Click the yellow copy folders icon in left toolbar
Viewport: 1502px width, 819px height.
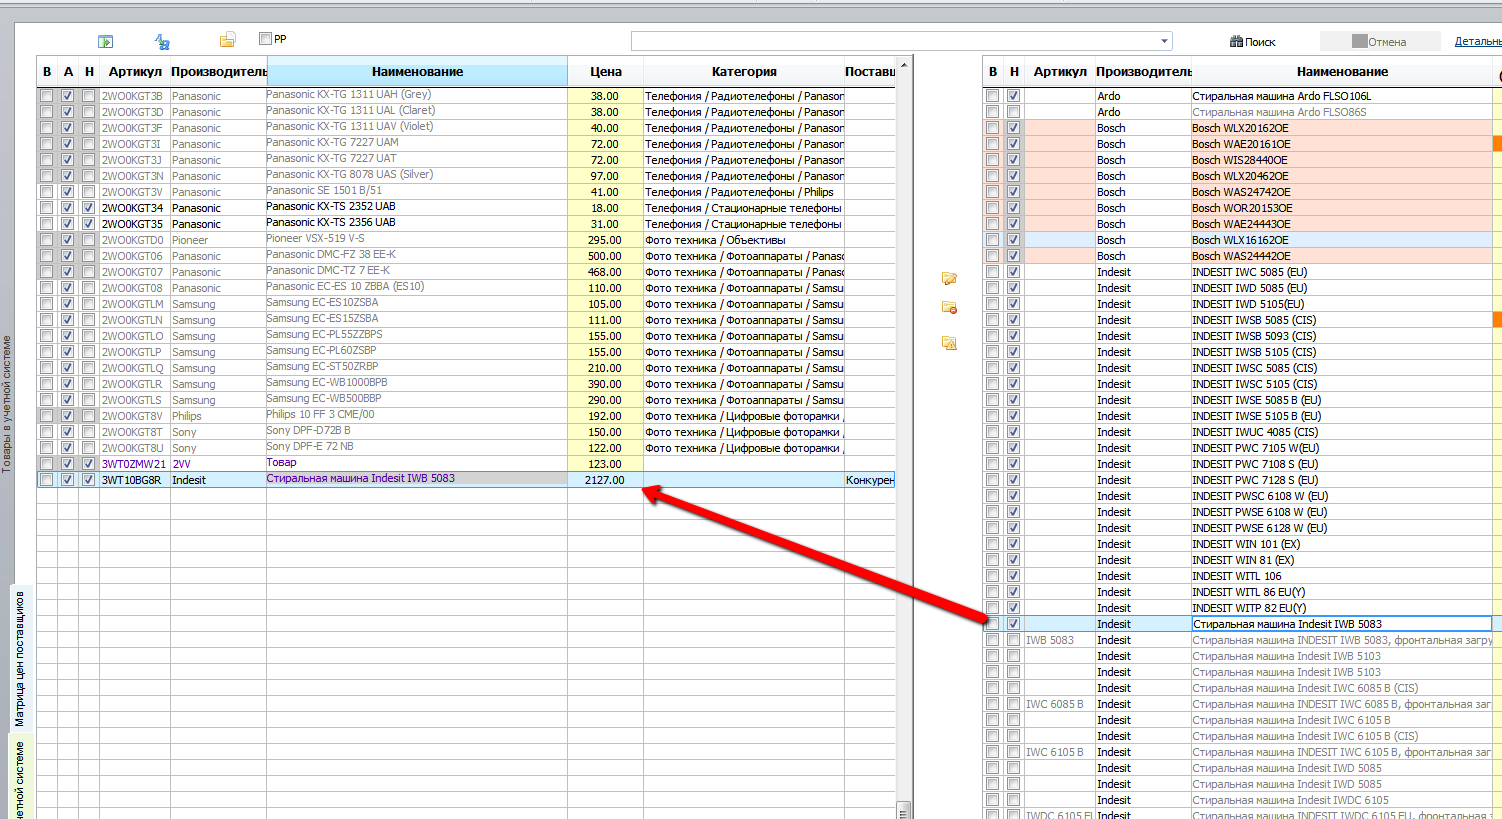[x=227, y=40]
